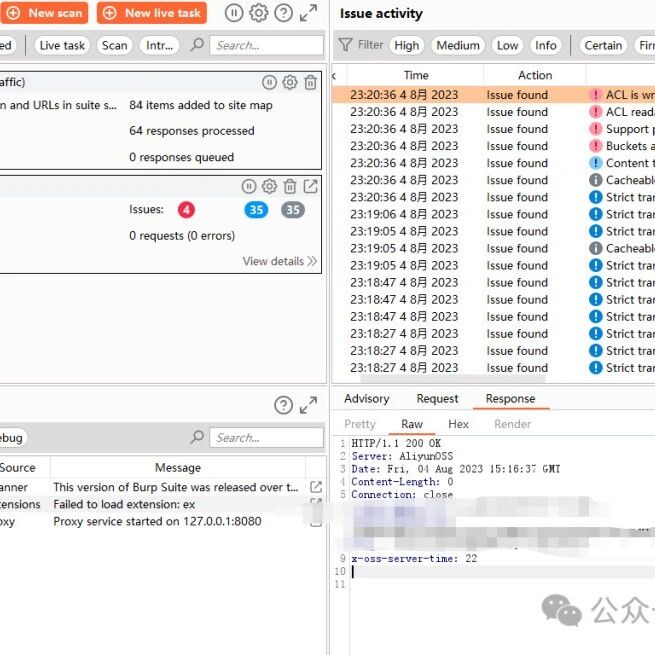Click the New scan button
The height and width of the screenshot is (655, 655).
[43, 13]
